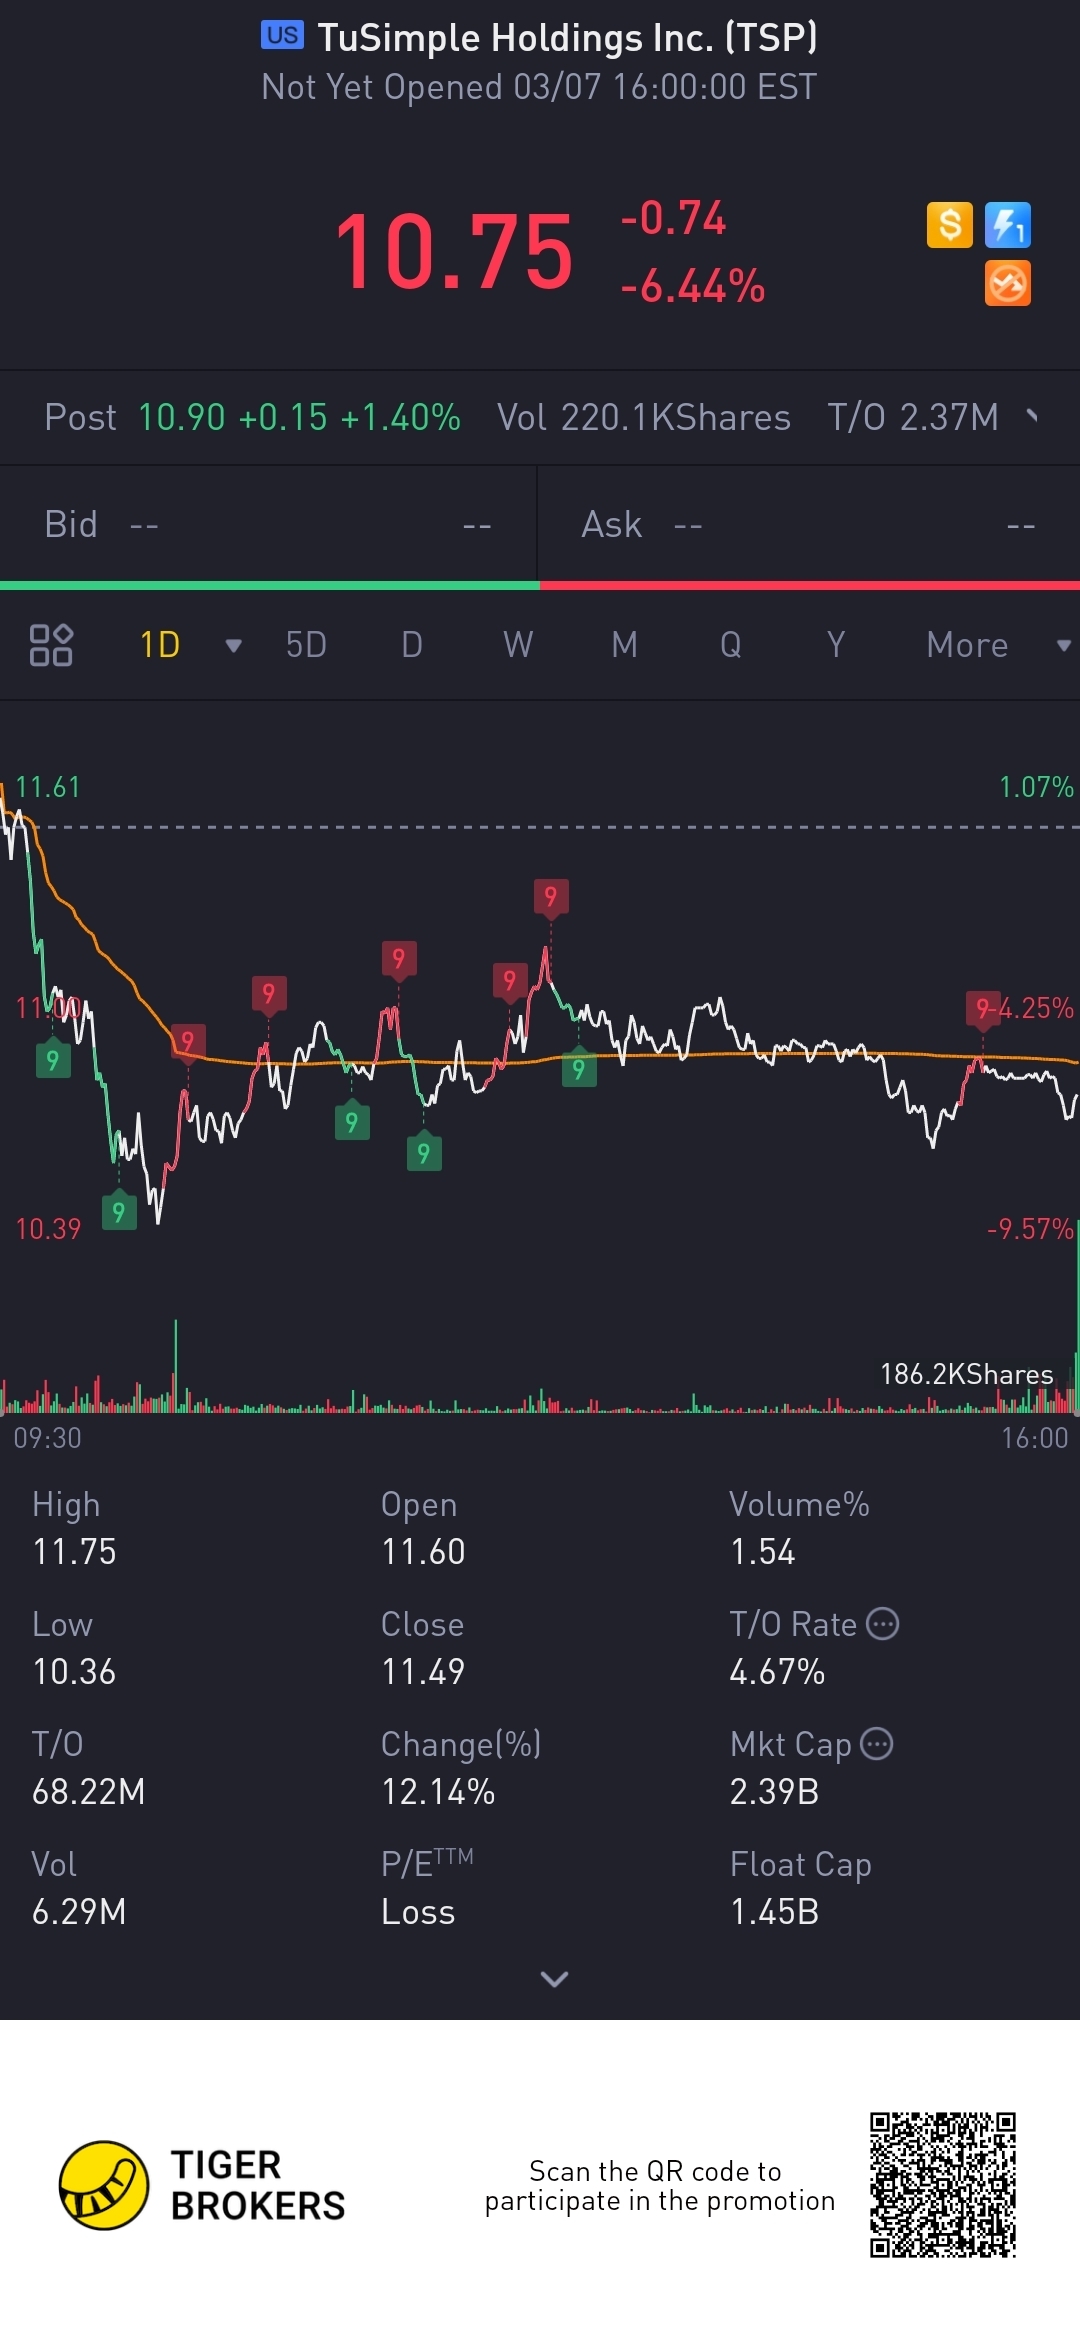Screen dimensions: 1080x2351
Task: Expand more stock statistics chevron
Action: click(554, 1979)
